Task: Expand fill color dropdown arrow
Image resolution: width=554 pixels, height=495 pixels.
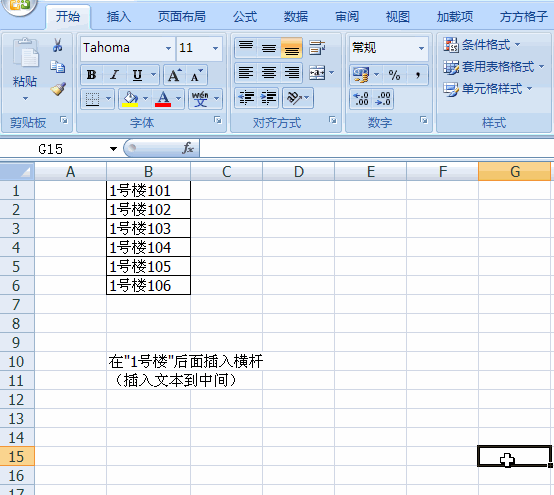Action: (146, 99)
